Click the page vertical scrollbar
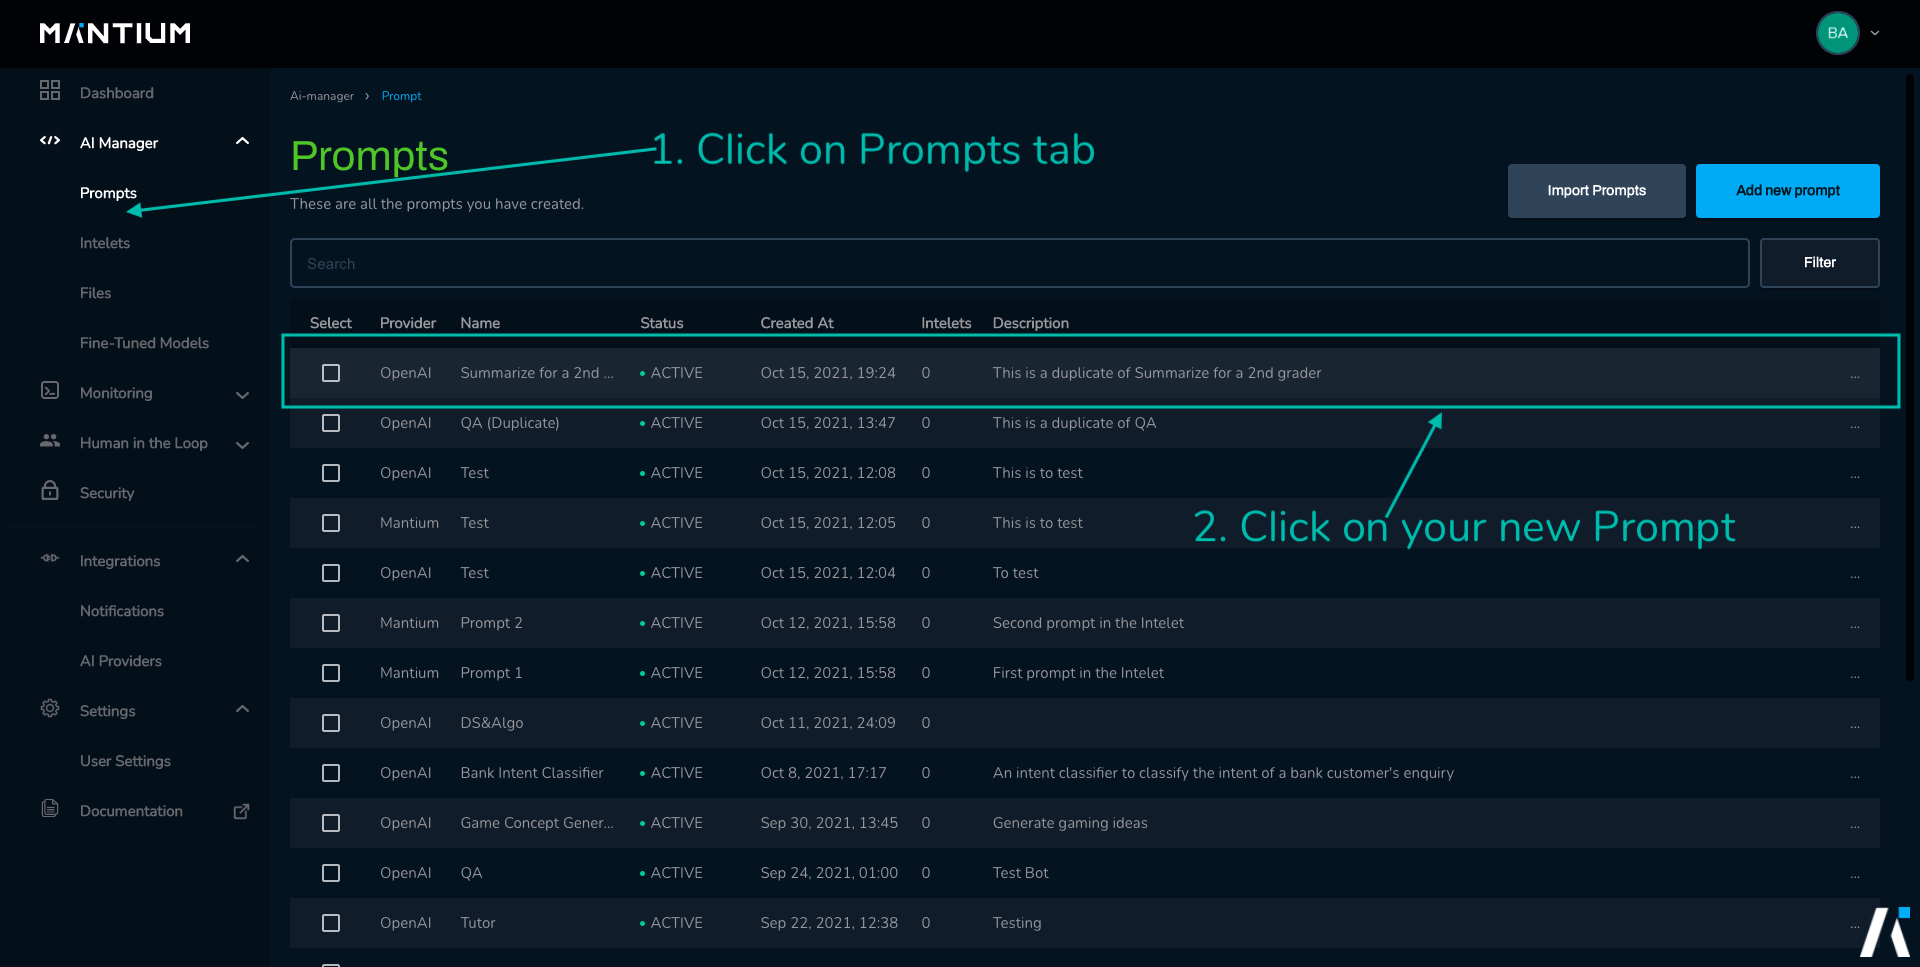 pyautogui.click(x=1909, y=377)
